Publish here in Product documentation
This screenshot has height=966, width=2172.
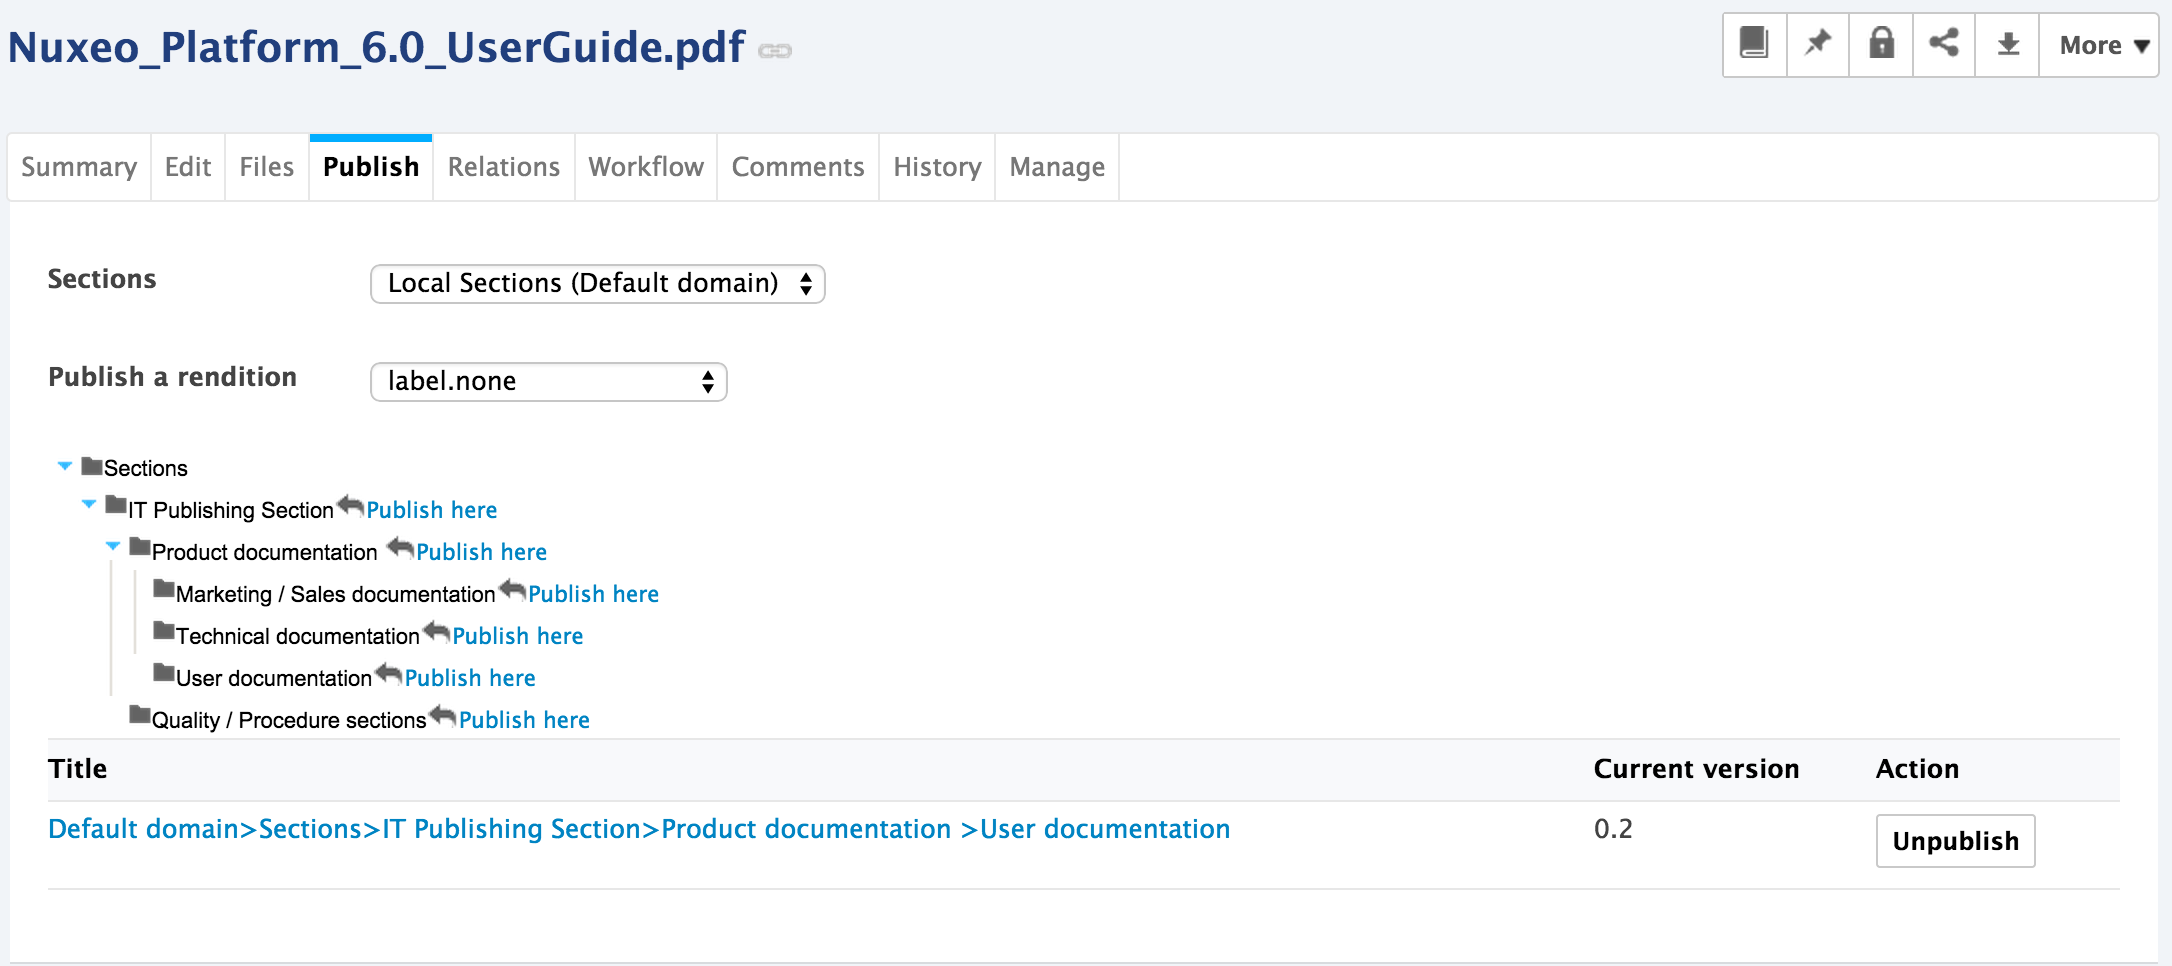click(481, 552)
